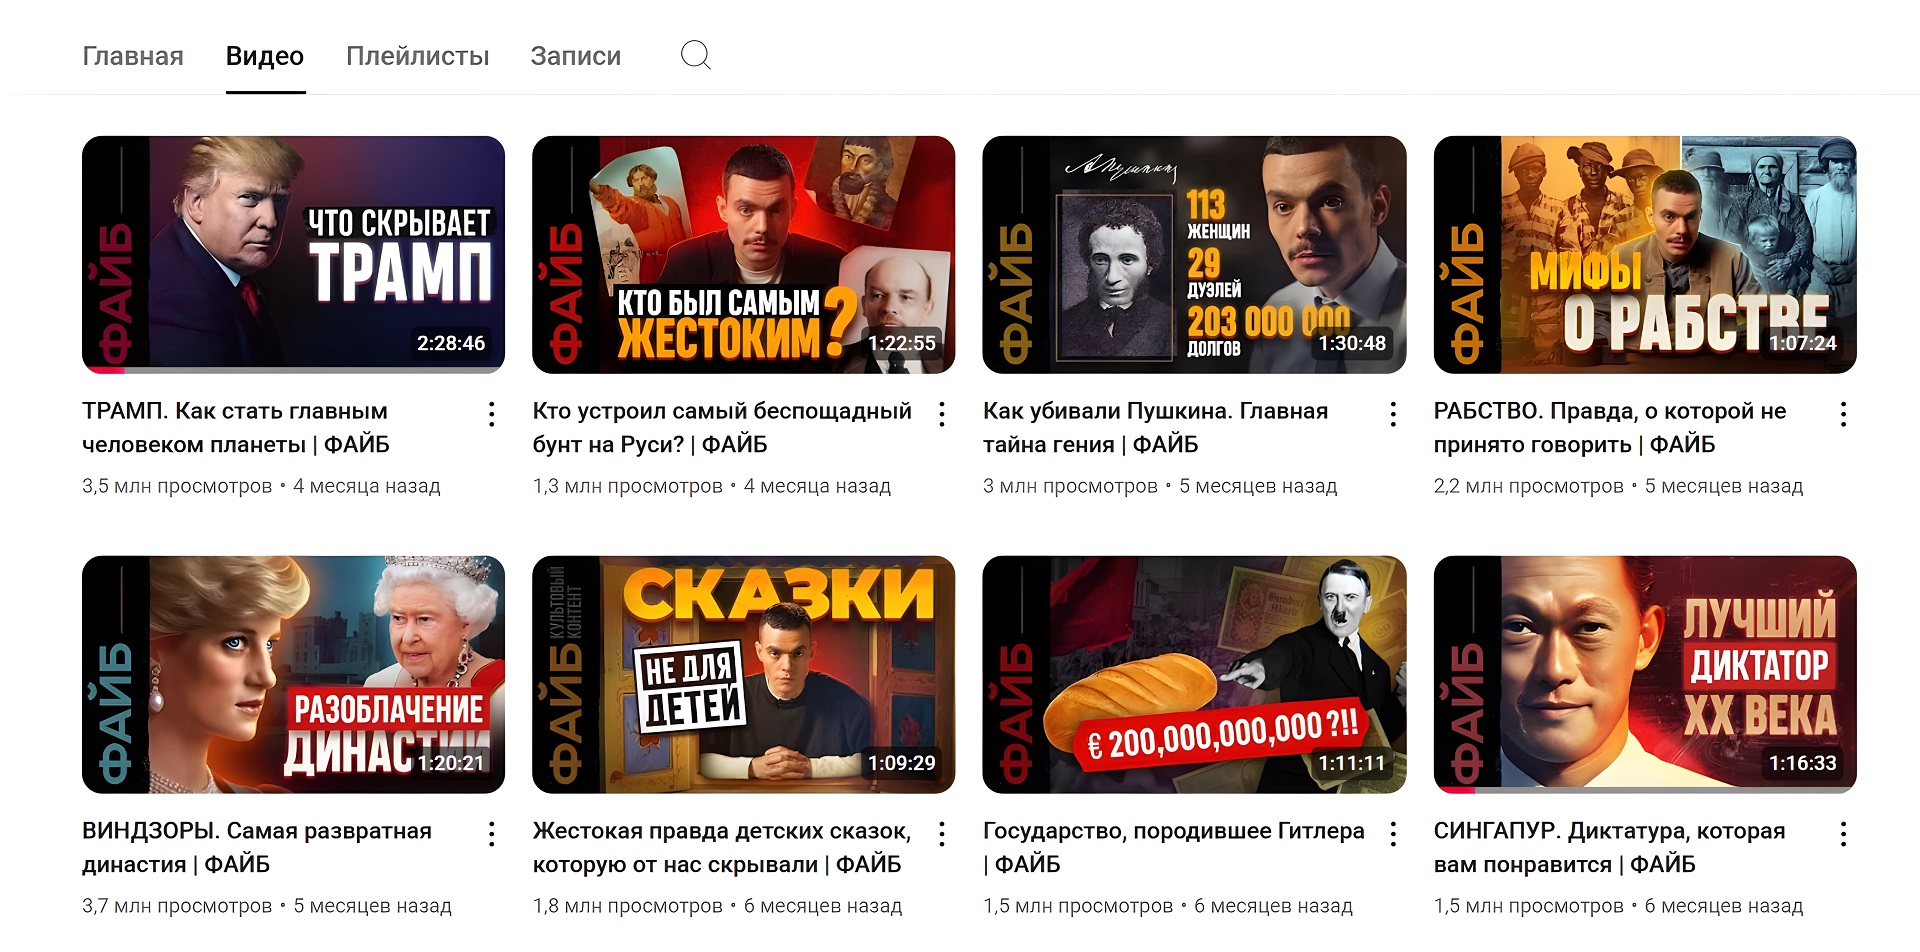Select the Видео tab
This screenshot has height=952, width=1920.
[x=265, y=56]
